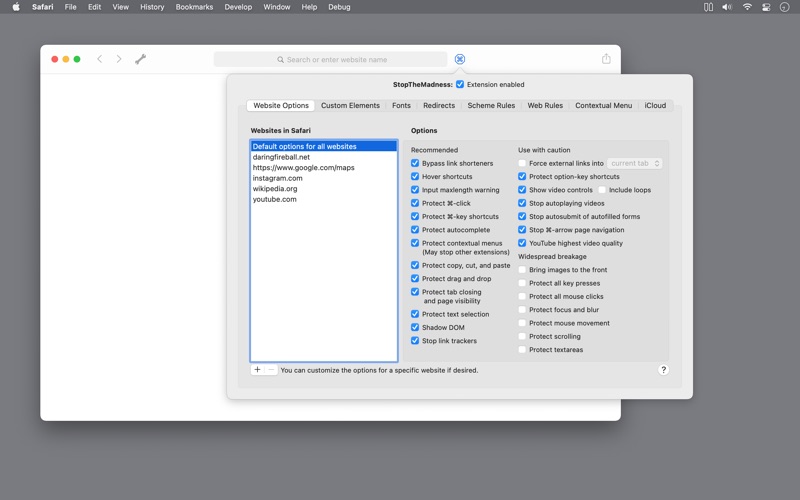Uncheck Protect copy, cut, and paste
Viewport: 800px width, 500px height.
(x=415, y=265)
